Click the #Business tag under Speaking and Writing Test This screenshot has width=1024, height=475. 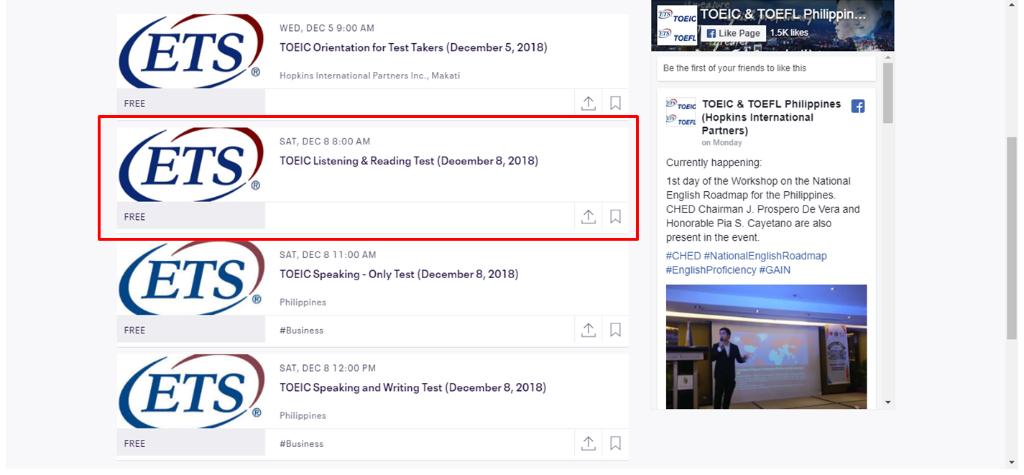[x=301, y=444]
